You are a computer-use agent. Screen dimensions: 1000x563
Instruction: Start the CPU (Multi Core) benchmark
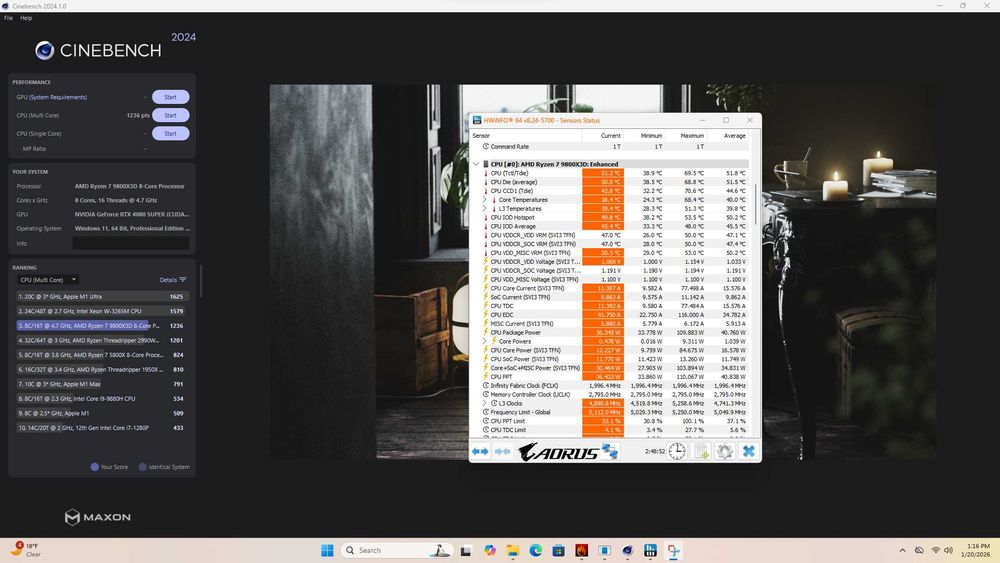pyautogui.click(x=170, y=115)
